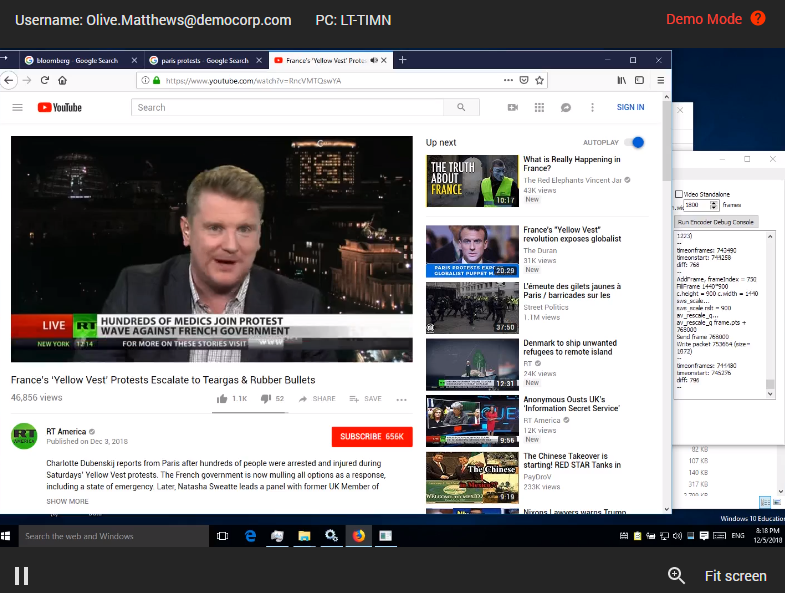Click Run Encoder Debug Console button
Screen dimensions: 785x593
(x=715, y=222)
